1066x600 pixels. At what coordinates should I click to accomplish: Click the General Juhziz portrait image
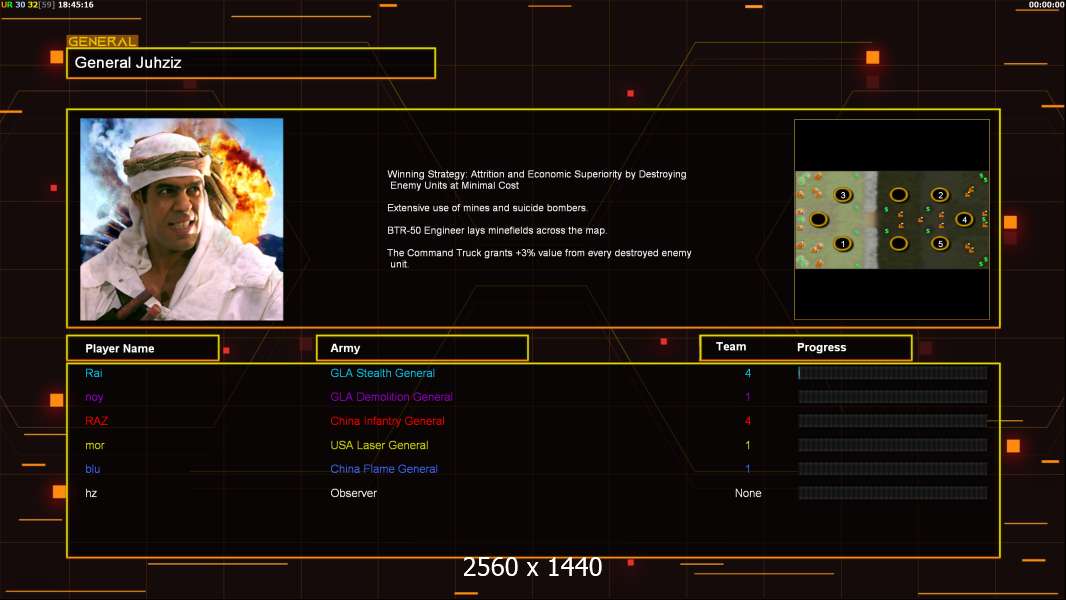click(x=181, y=219)
